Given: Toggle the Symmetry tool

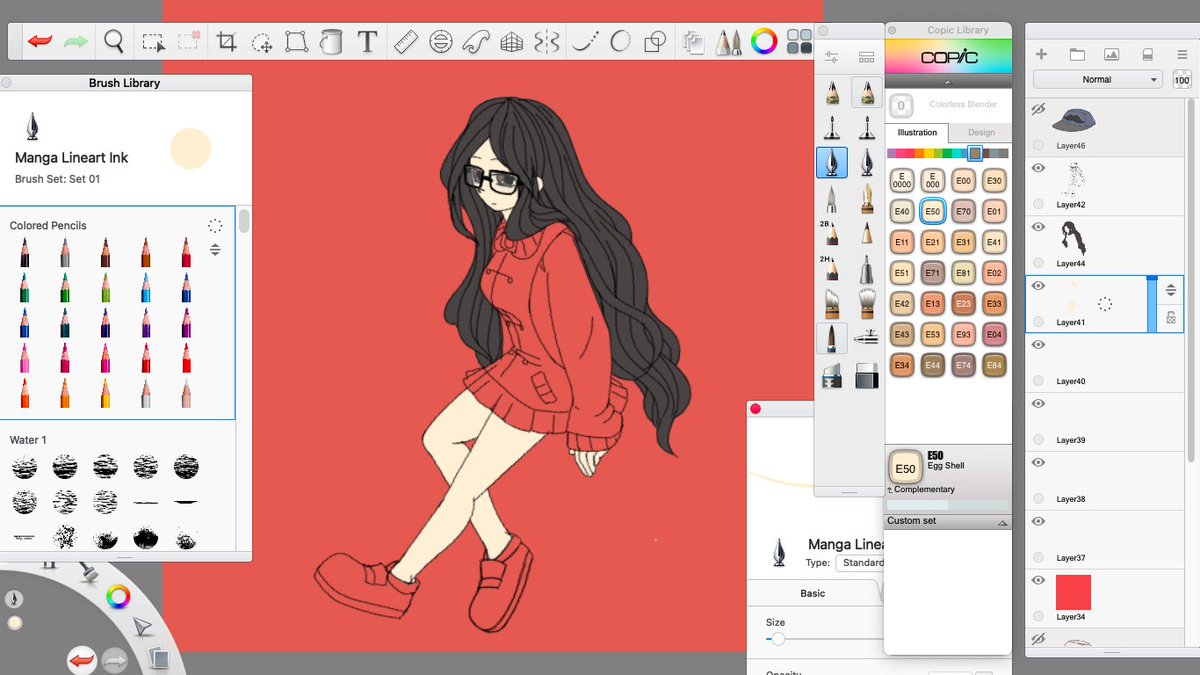Looking at the screenshot, I should point(547,42).
